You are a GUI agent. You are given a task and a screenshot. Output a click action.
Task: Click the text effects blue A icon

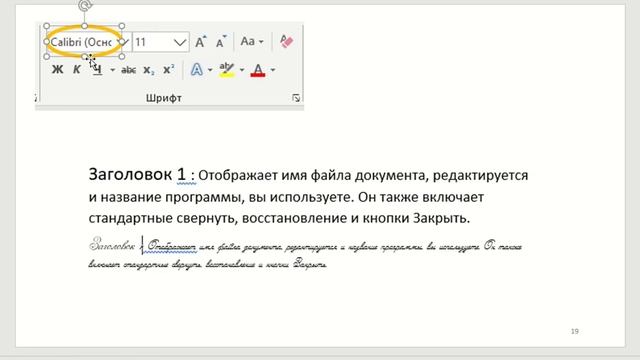(x=197, y=70)
